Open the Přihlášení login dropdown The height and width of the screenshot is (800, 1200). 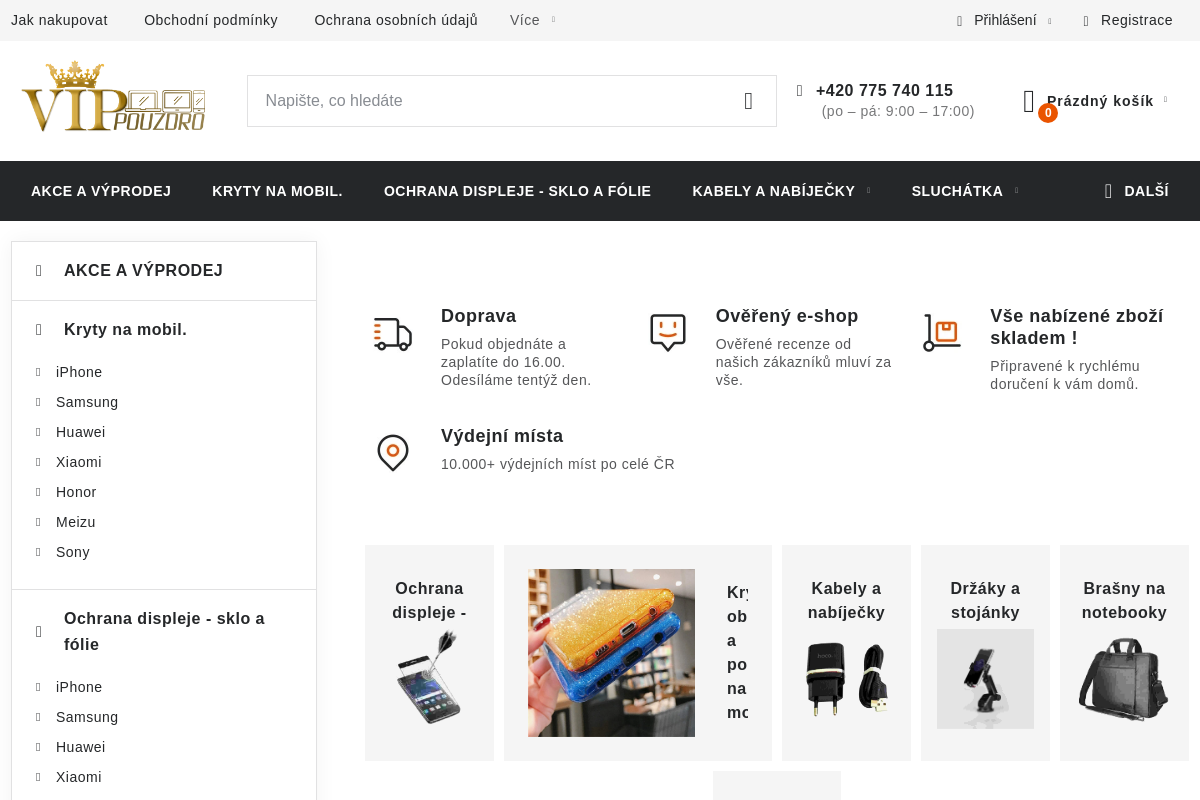click(1005, 20)
